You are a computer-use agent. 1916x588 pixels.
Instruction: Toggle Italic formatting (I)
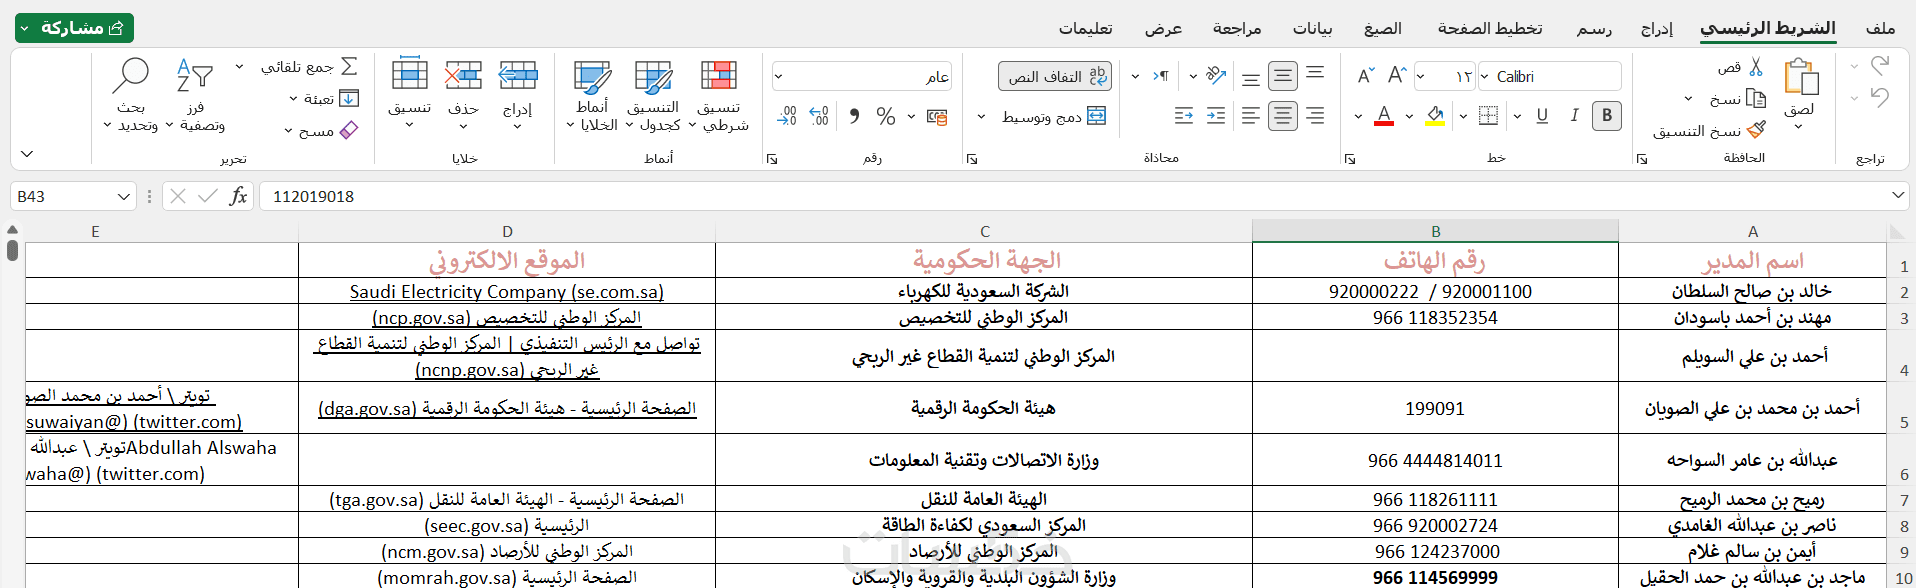point(1574,116)
